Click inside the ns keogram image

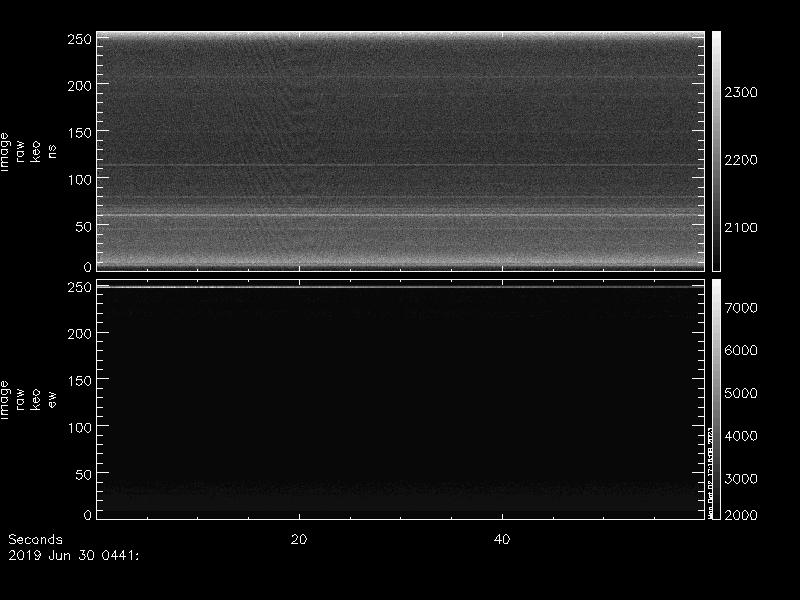(401, 151)
